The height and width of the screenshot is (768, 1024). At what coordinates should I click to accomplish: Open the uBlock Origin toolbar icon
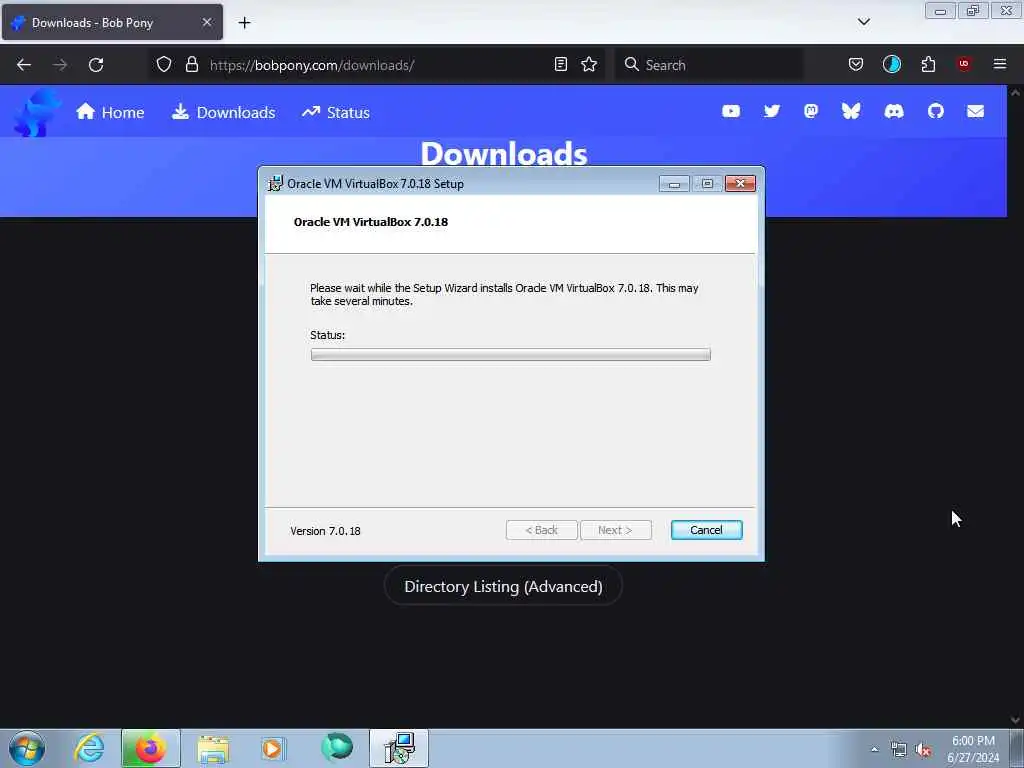[x=963, y=64]
